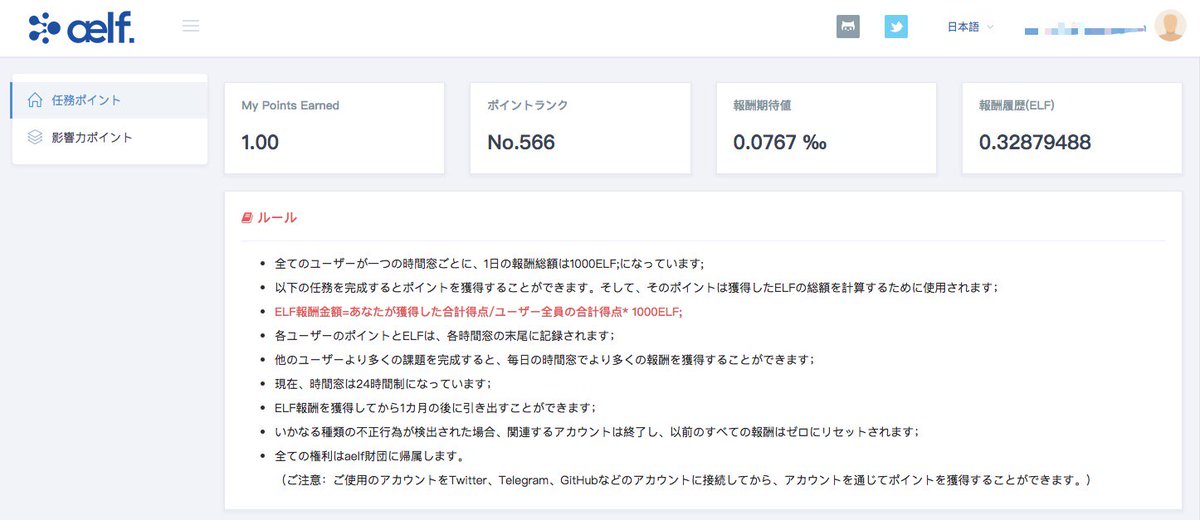
Task: Click the red ELF報酬金額 formula line
Action: [478, 312]
